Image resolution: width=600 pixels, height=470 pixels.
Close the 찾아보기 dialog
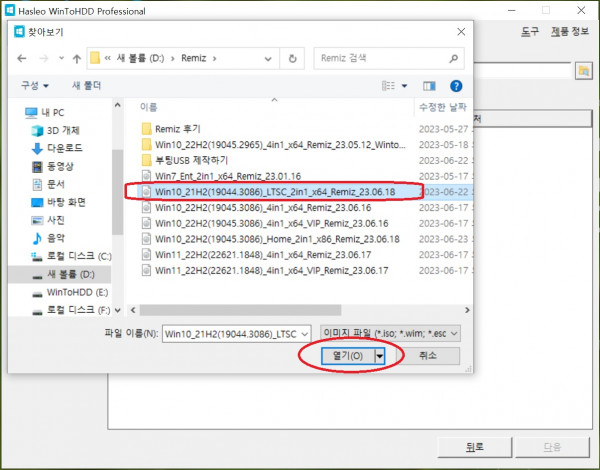[x=461, y=32]
